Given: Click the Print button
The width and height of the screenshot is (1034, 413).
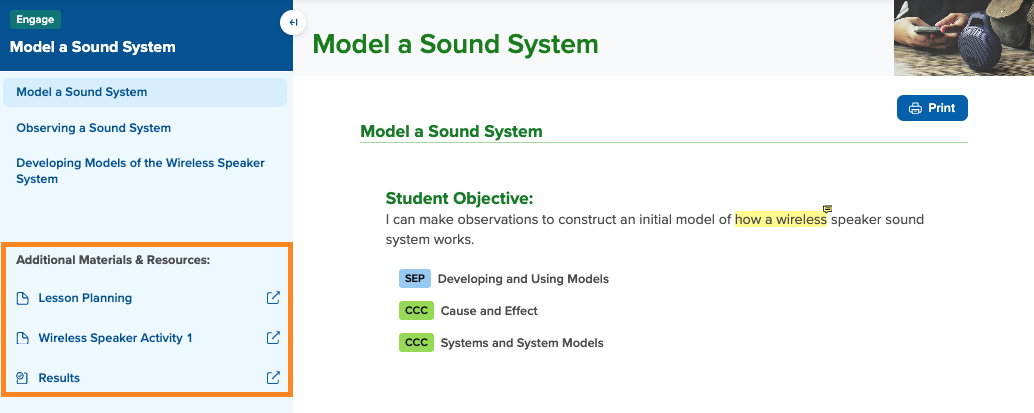Looking at the screenshot, I should [x=932, y=108].
